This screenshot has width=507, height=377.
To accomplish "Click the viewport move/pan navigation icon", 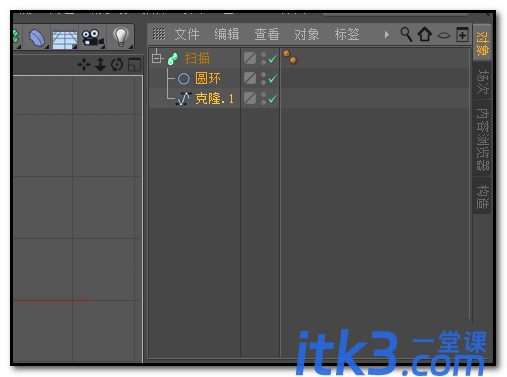I will pos(84,64).
